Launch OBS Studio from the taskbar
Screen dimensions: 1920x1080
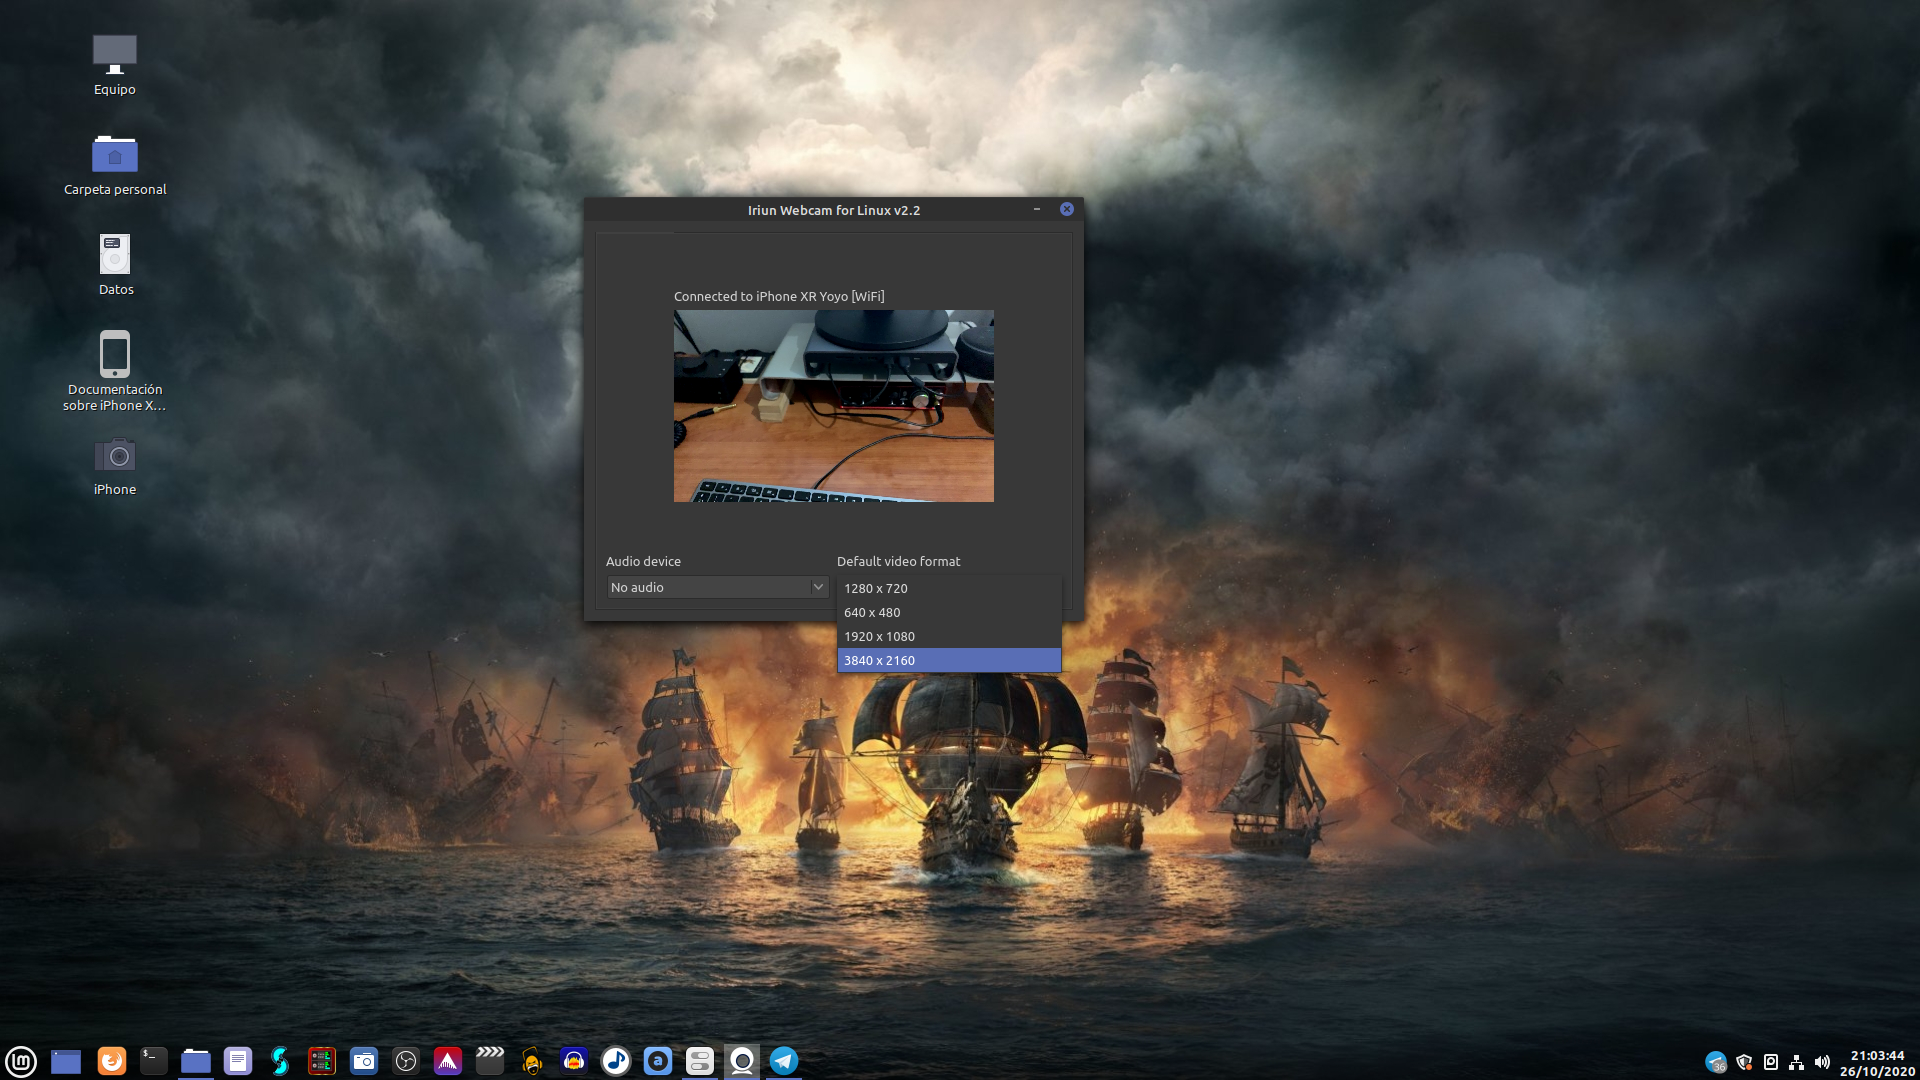[x=406, y=1061]
